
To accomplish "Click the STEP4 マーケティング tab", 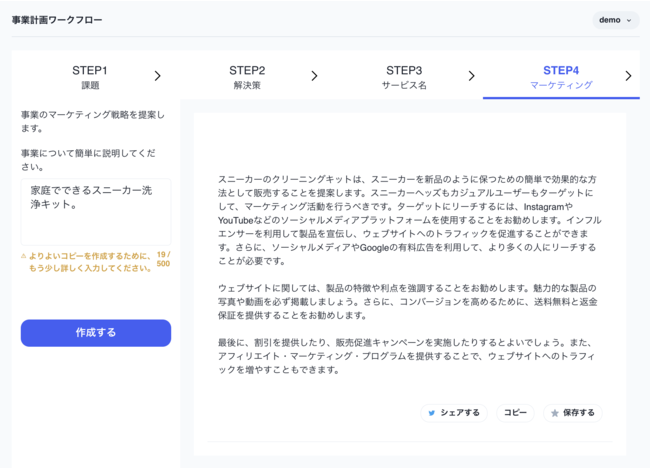I will point(560,77).
